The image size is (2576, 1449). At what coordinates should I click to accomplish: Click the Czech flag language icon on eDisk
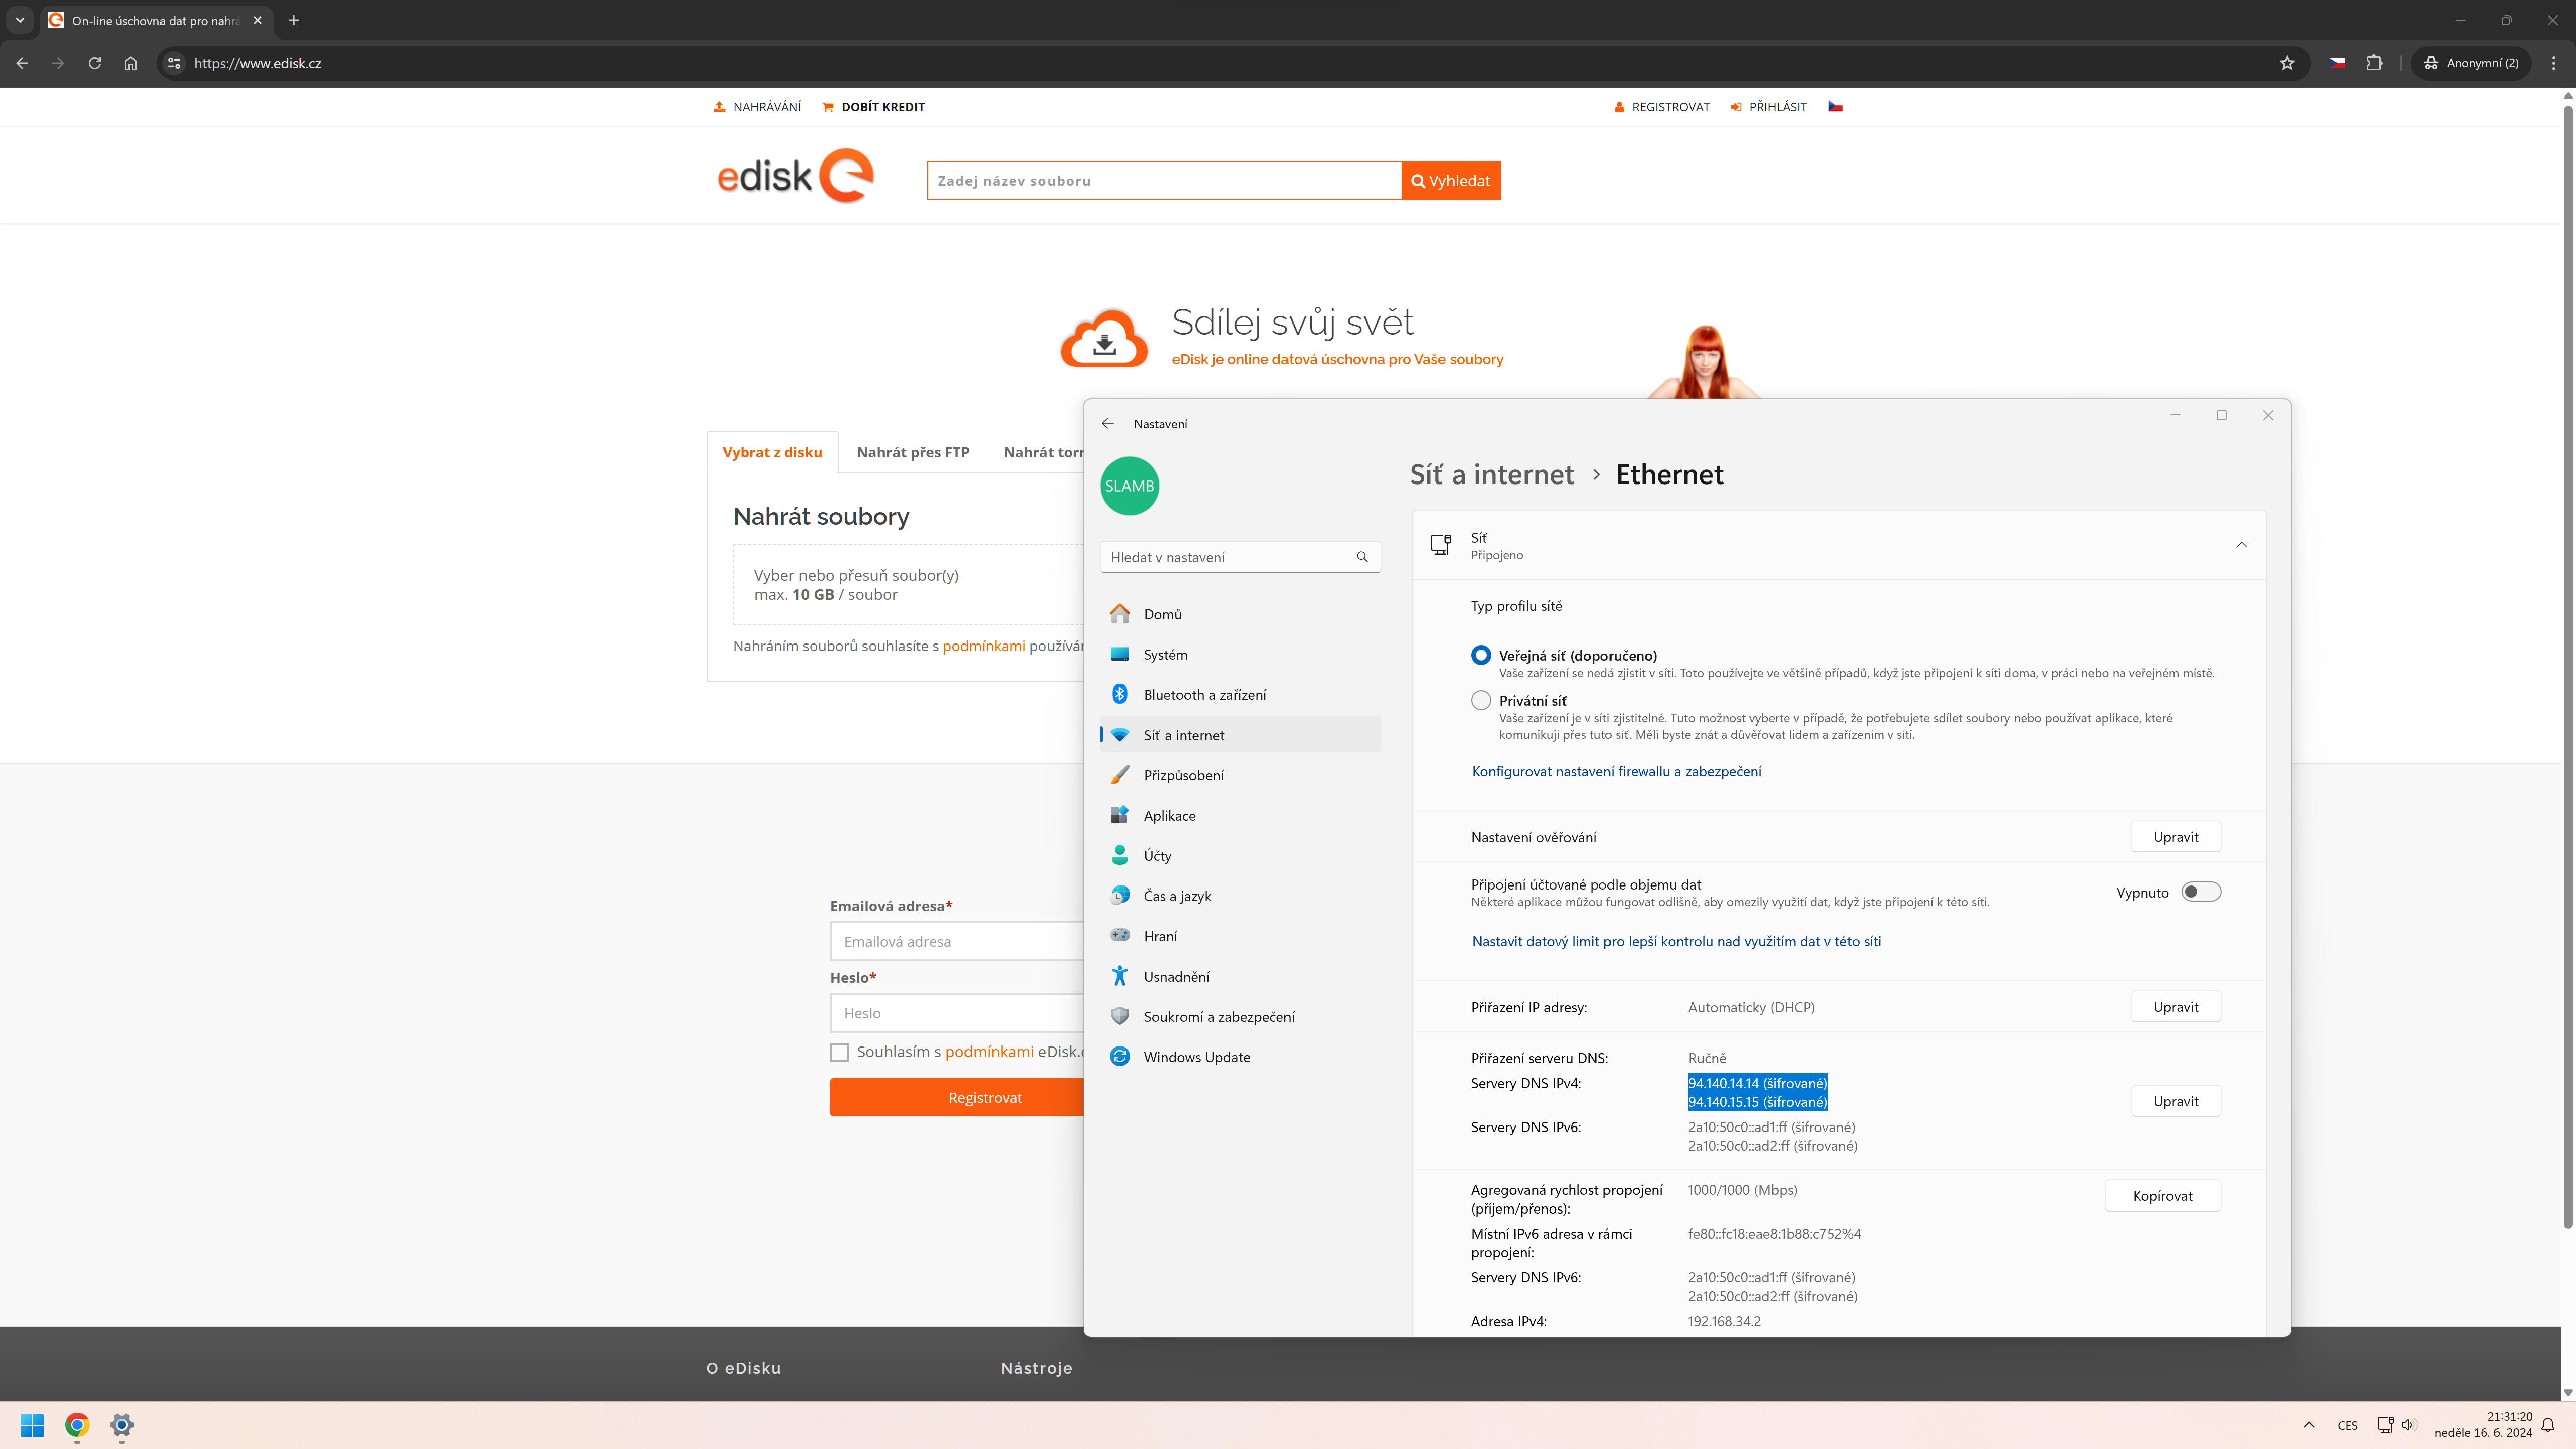[x=1836, y=106]
